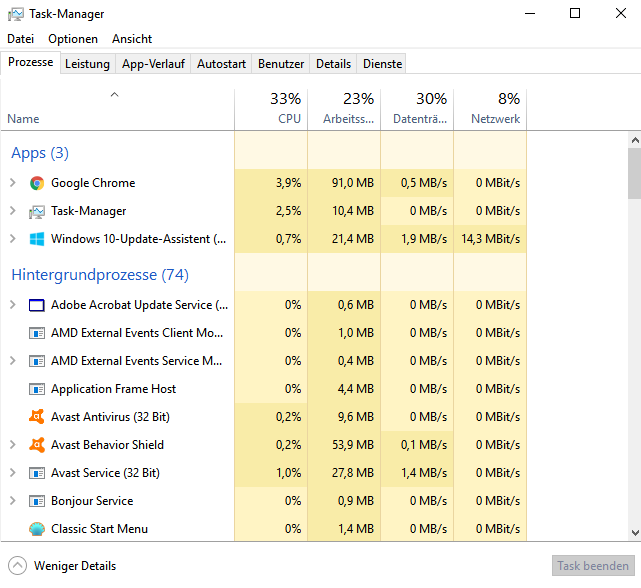
Task: Click the 27,8 MB memory value
Action: (x=353, y=473)
